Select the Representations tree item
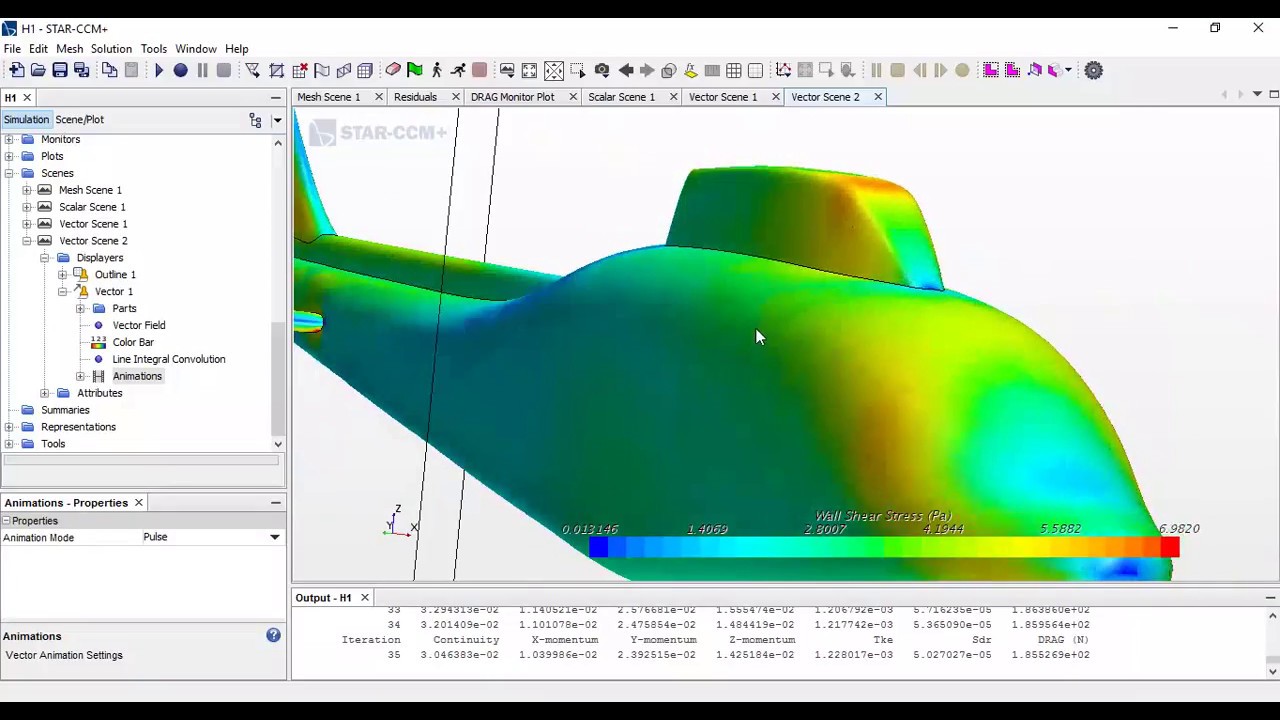 (x=78, y=427)
